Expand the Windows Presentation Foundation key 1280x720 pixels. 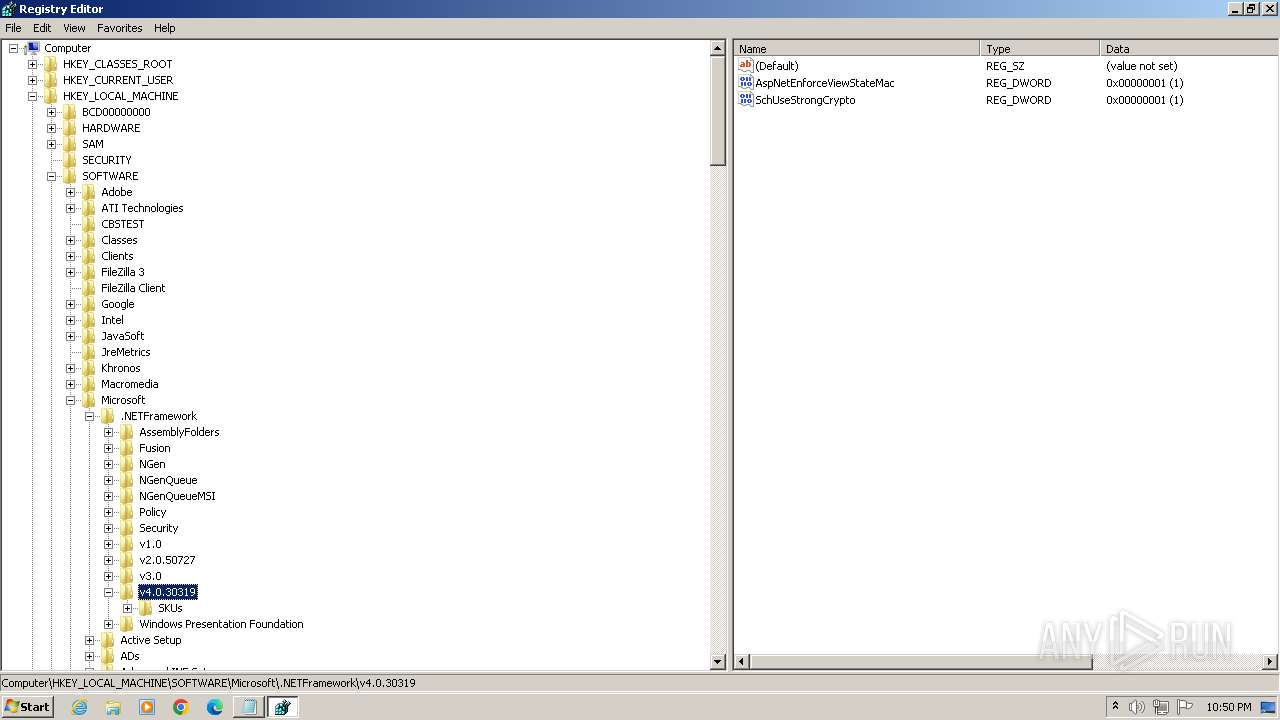[108, 624]
